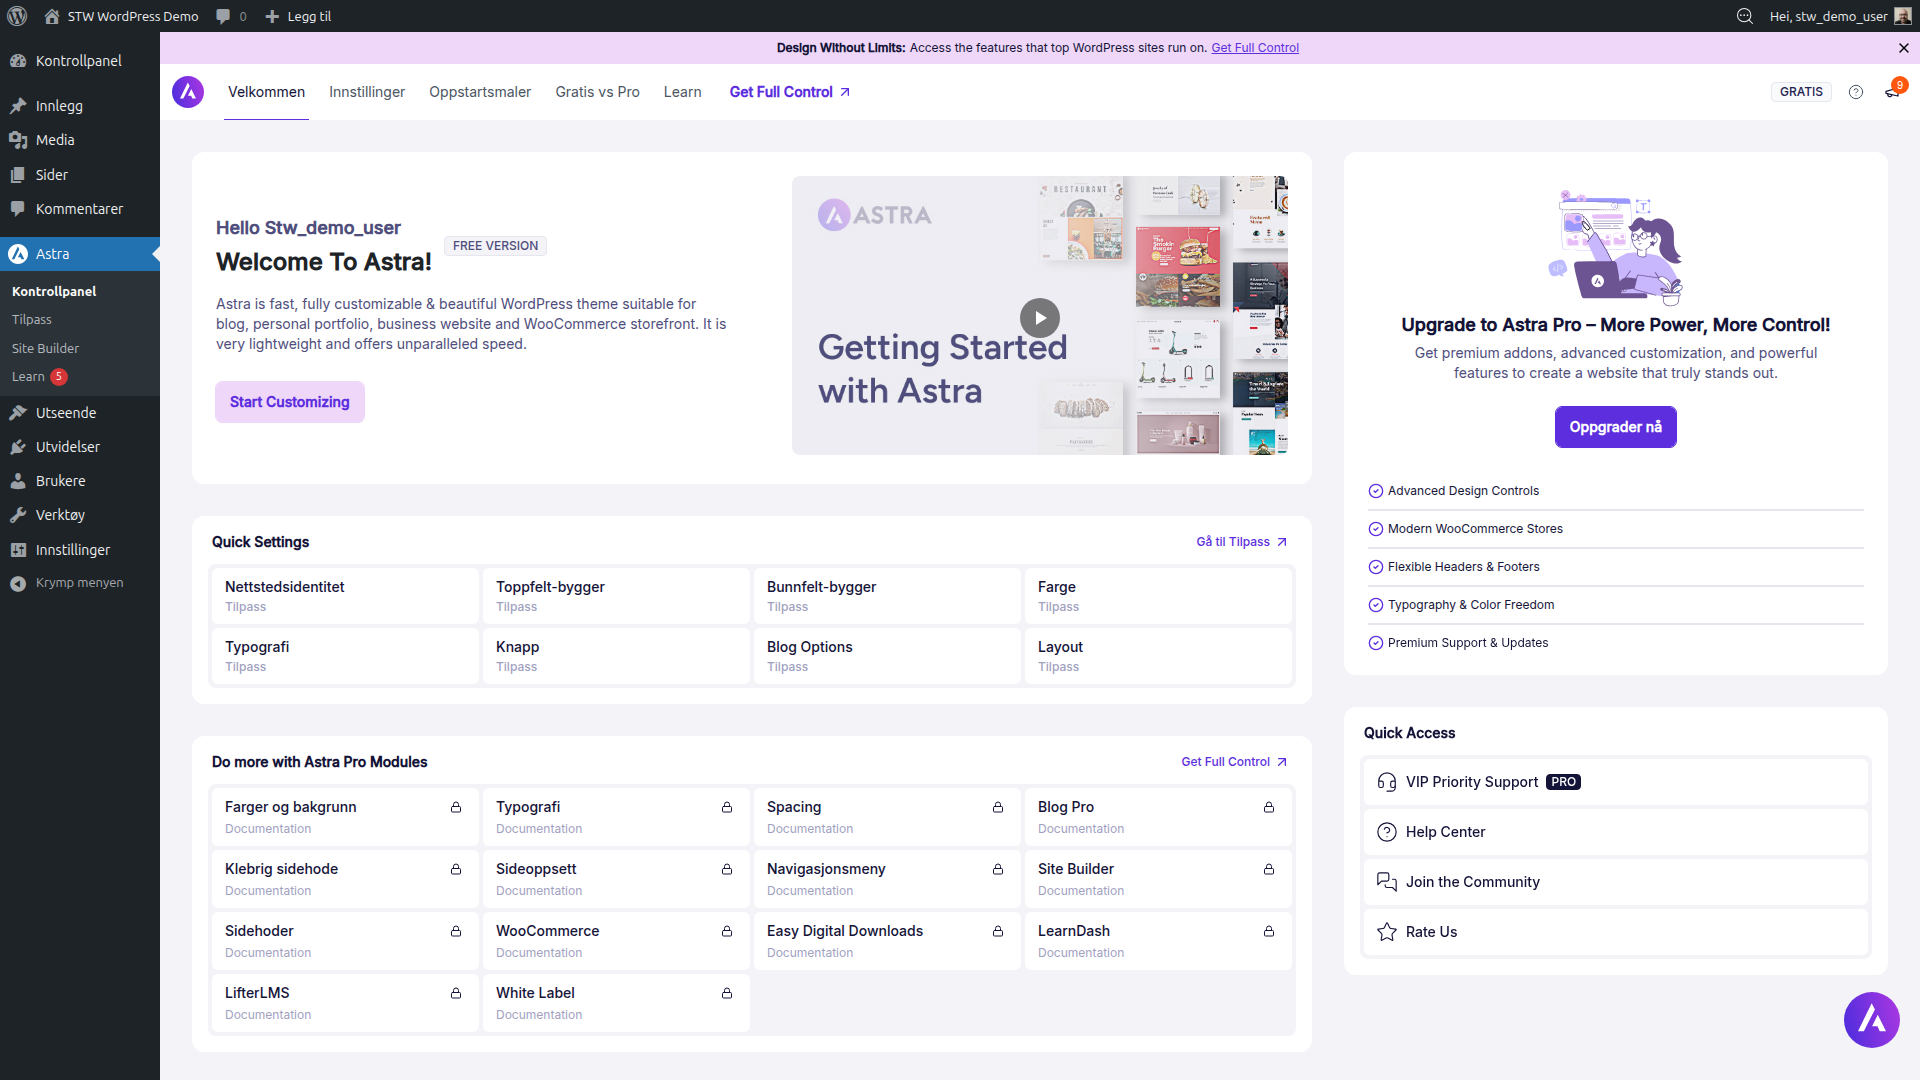Image resolution: width=1920 pixels, height=1080 pixels.
Task: Open Bunnfelt-bygger quick setting
Action: (x=887, y=596)
